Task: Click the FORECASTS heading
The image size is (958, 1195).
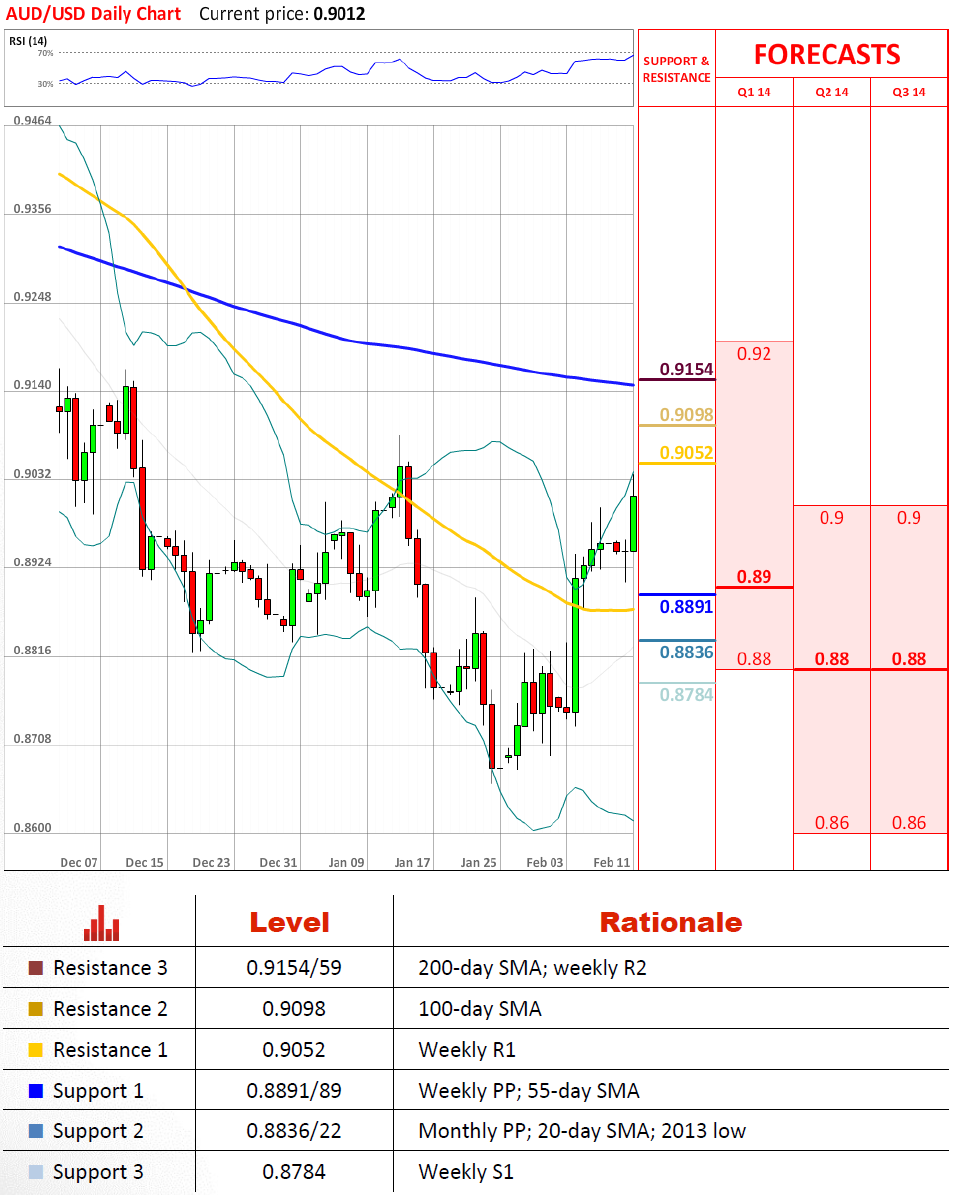Action: pyautogui.click(x=827, y=55)
